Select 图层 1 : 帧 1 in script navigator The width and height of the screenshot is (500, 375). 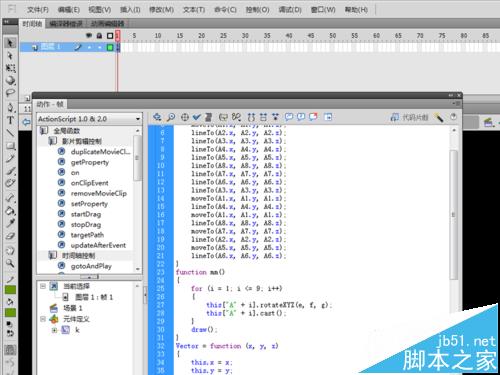(94, 297)
